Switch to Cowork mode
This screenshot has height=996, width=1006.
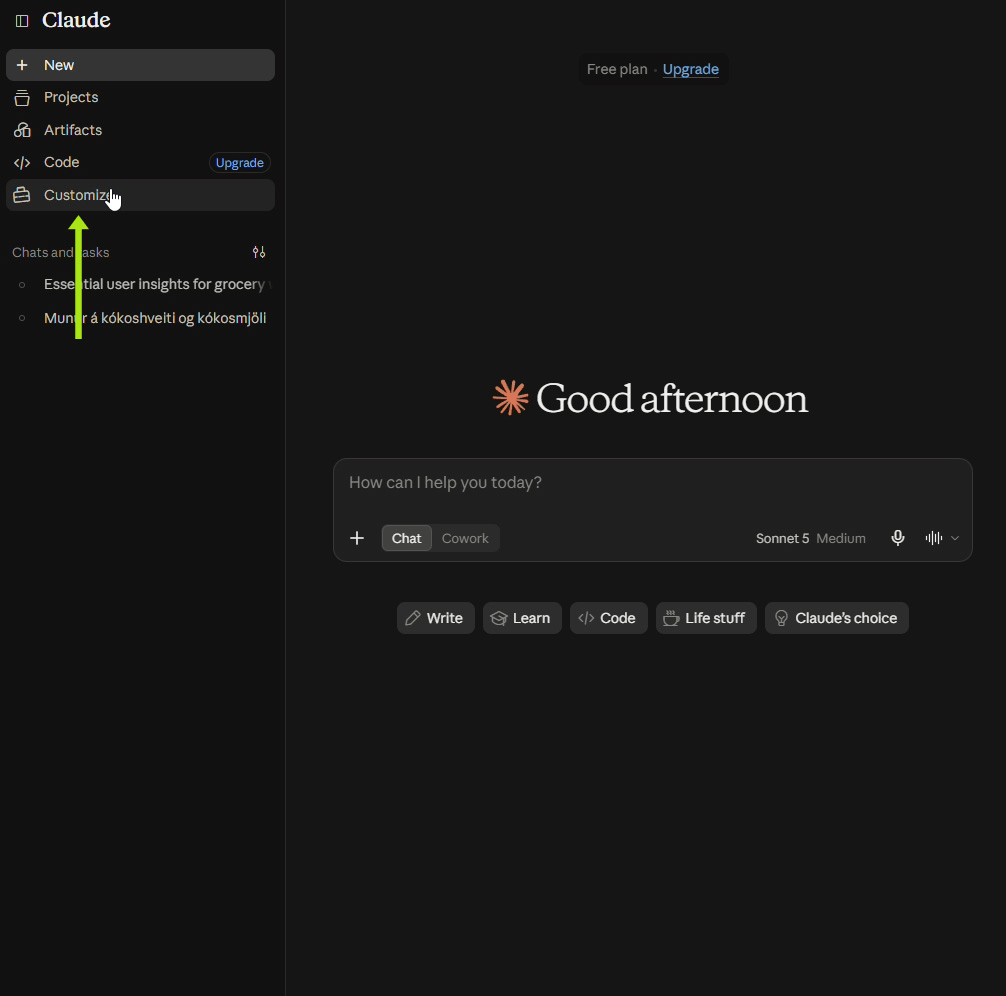point(465,538)
